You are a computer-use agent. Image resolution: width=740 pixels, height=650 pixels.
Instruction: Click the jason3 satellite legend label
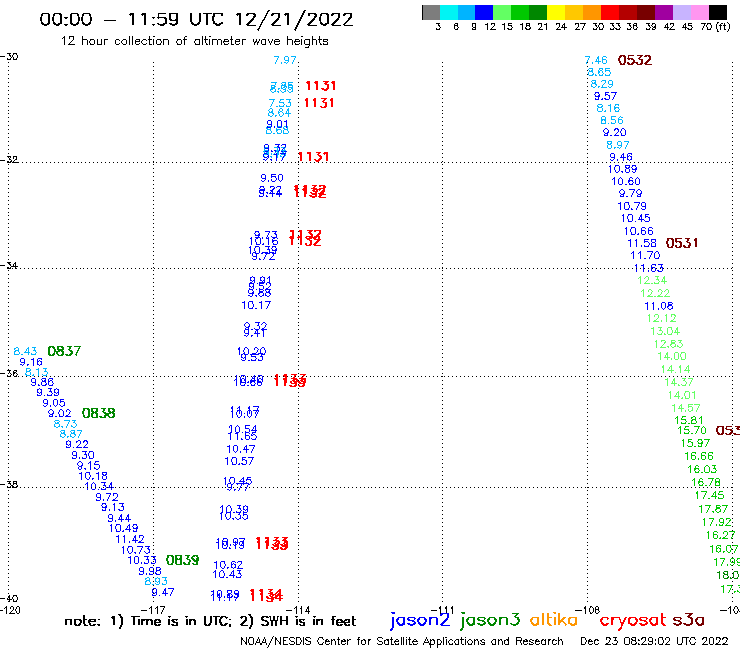coord(490,620)
